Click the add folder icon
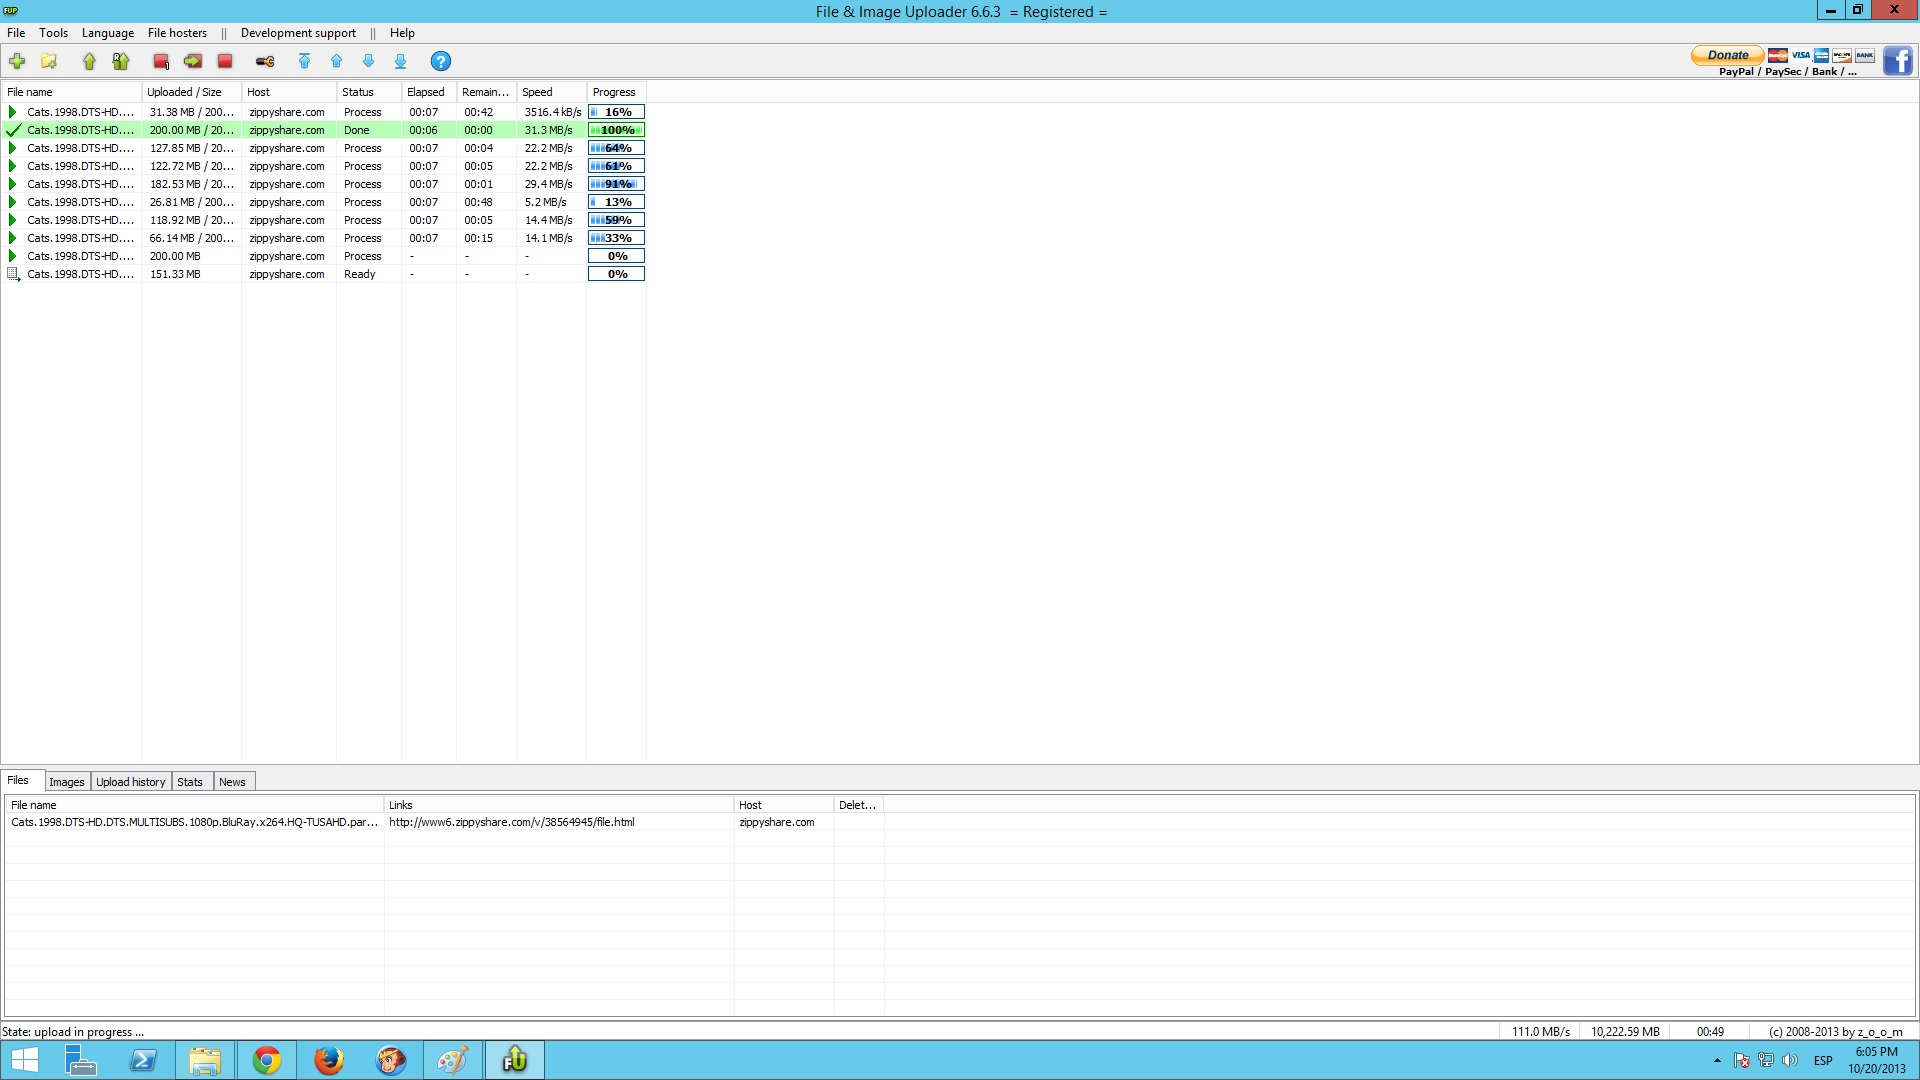 click(x=49, y=62)
